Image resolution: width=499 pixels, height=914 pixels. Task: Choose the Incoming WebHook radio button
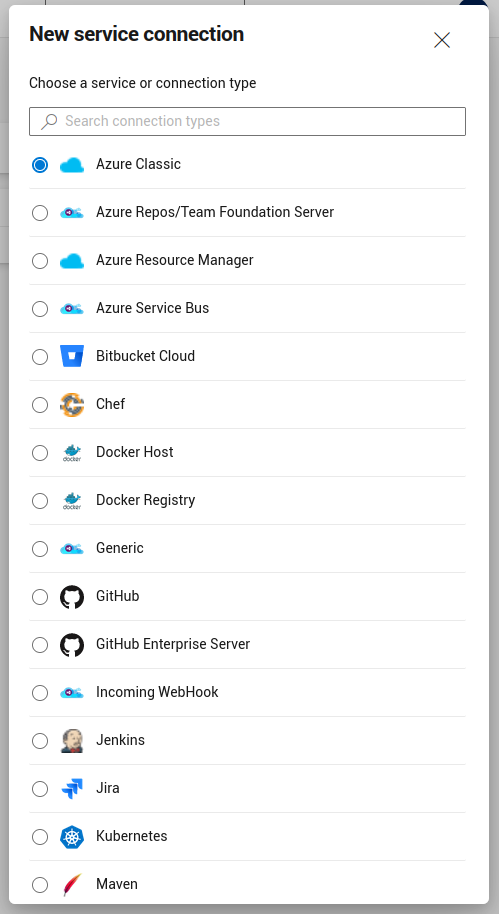(x=40, y=692)
